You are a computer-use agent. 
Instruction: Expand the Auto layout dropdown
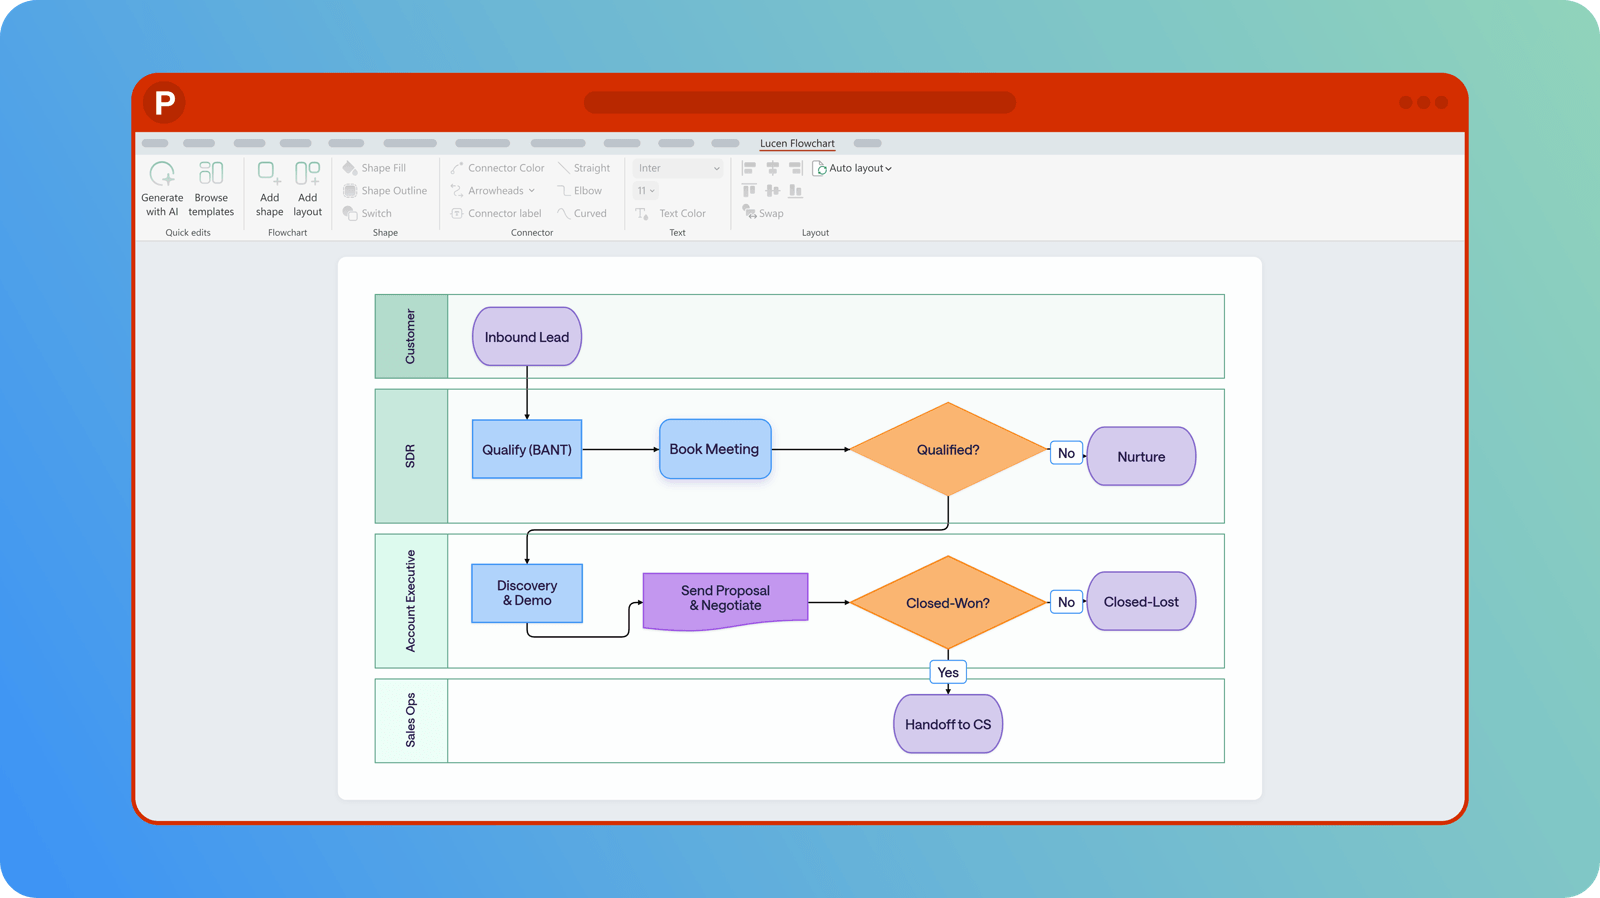click(x=852, y=168)
